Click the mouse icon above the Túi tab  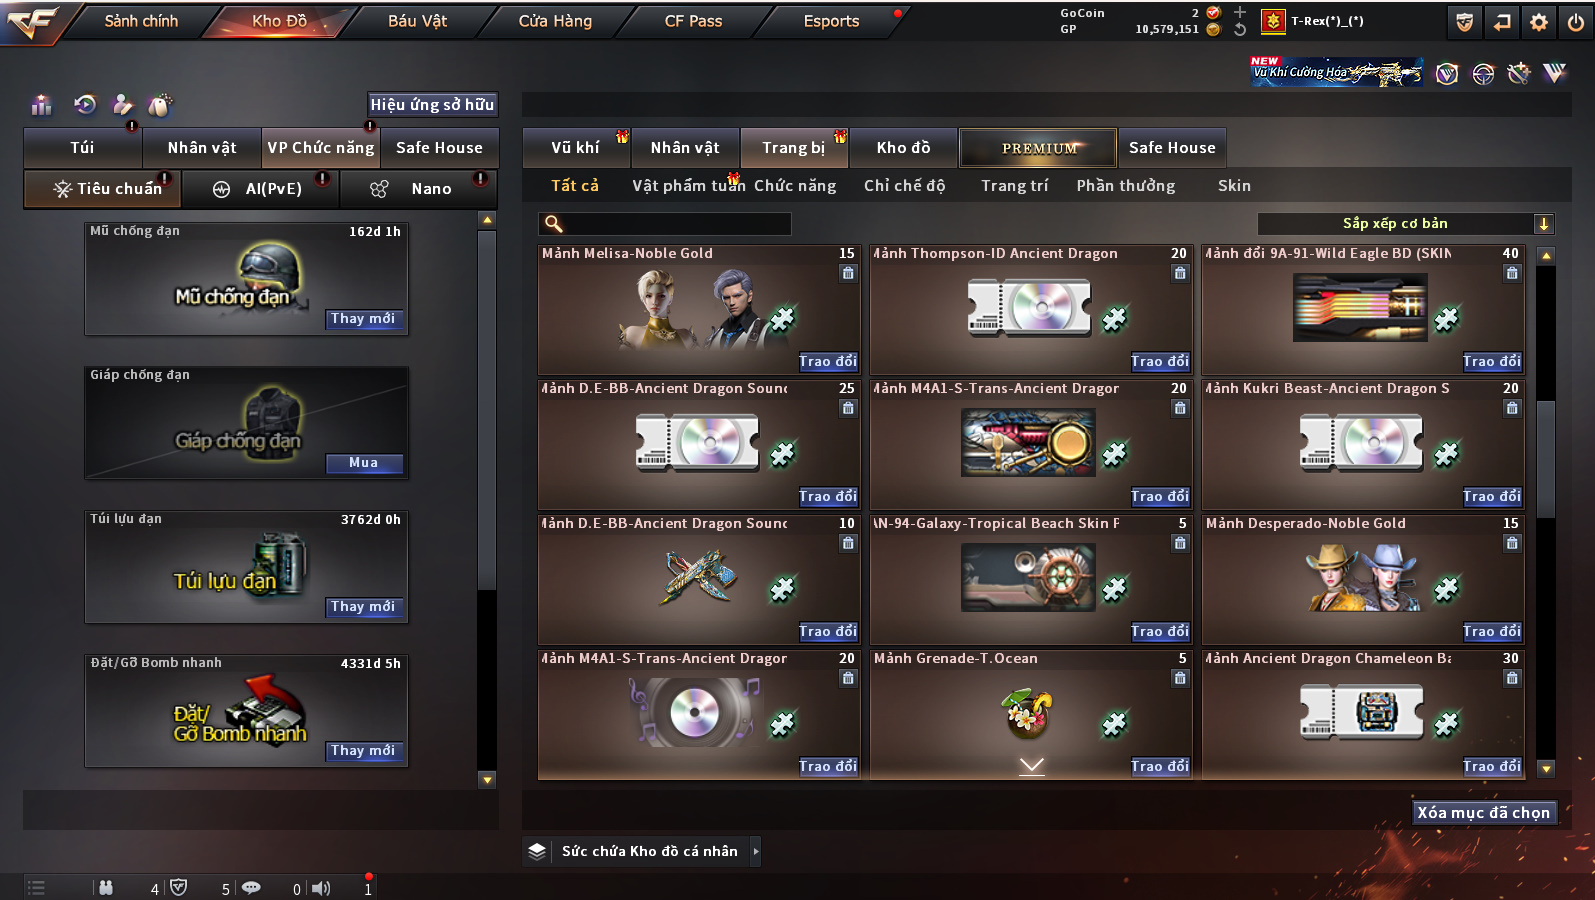tap(159, 104)
